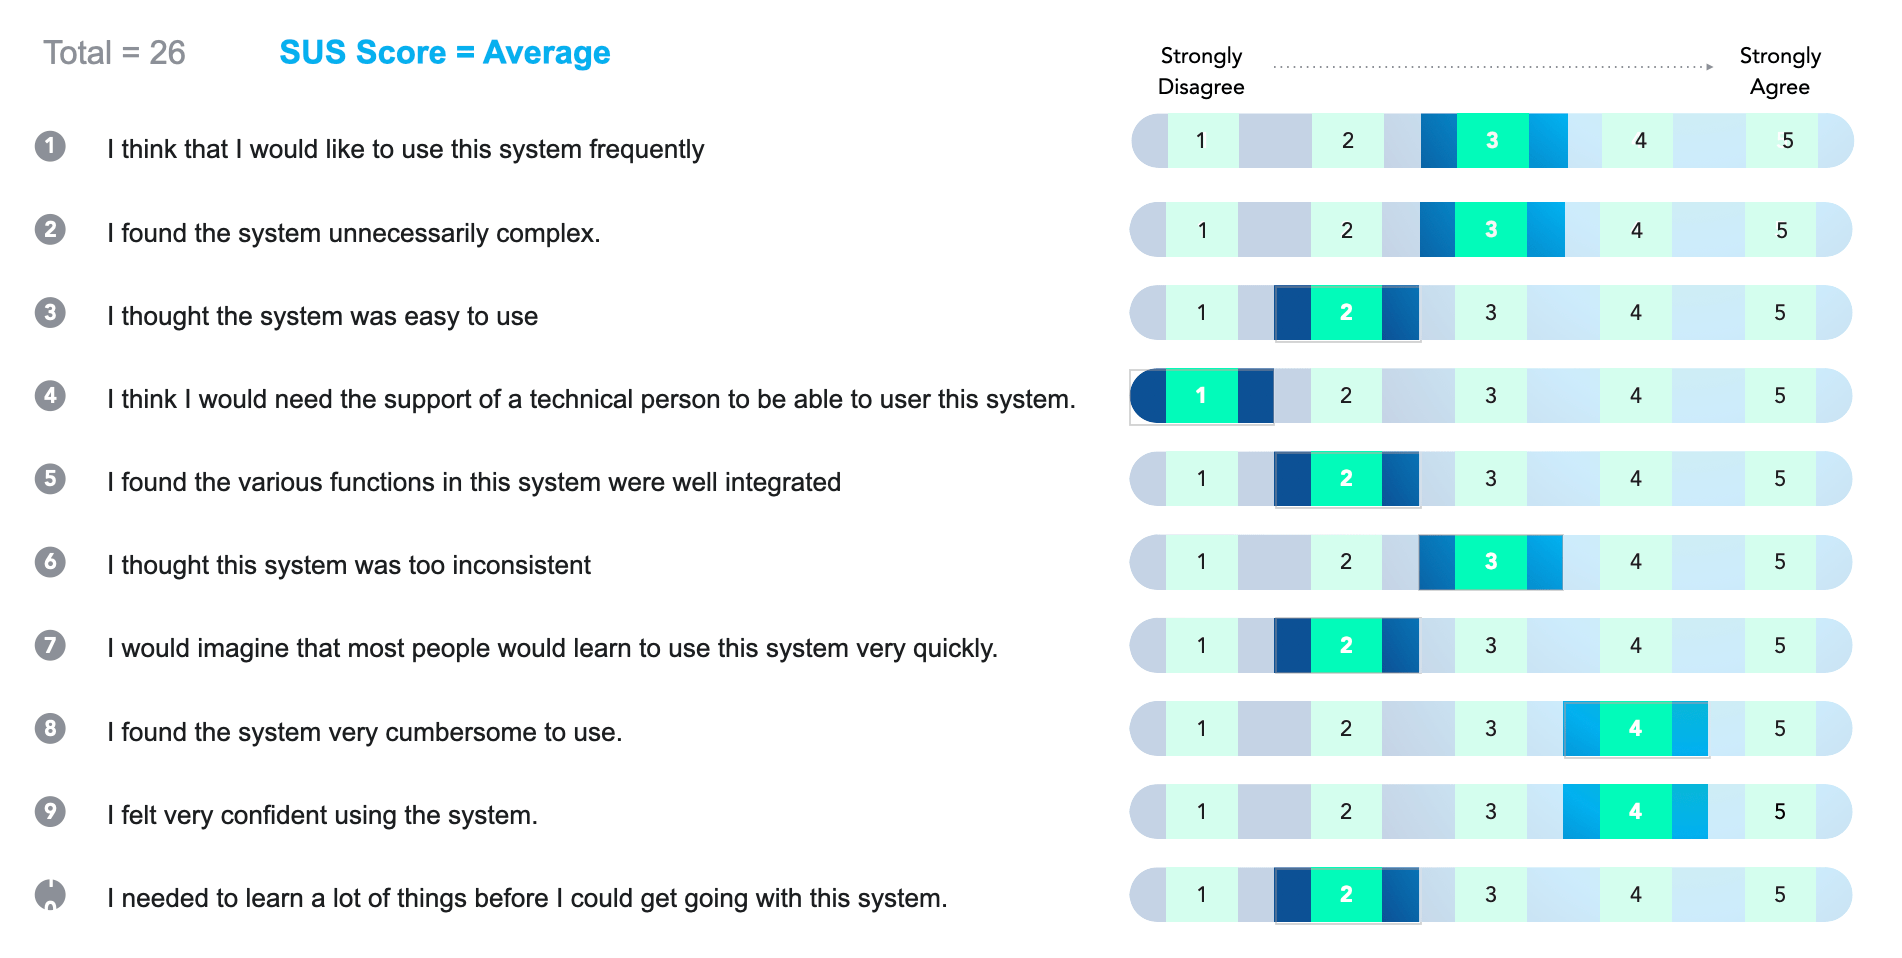Click the 'SUS Score = Average' heading
This screenshot has width=1902, height=958.
[444, 52]
